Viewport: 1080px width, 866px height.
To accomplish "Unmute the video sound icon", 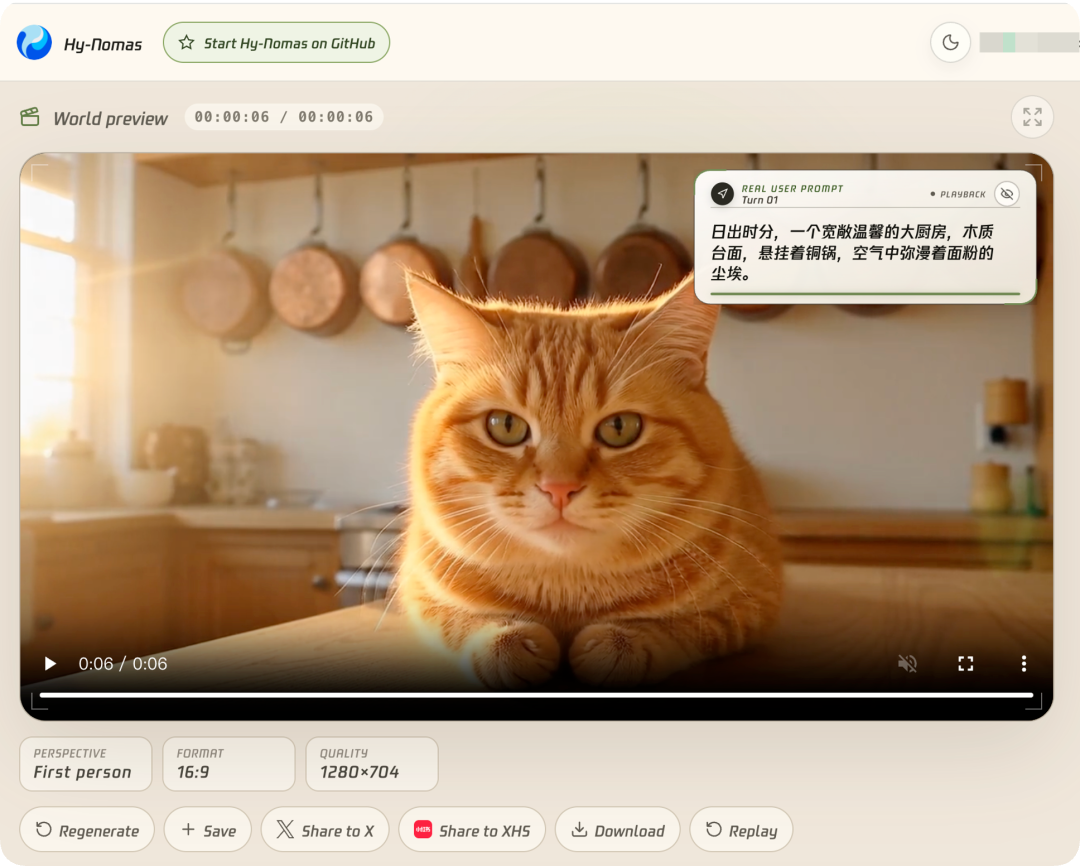I will (907, 663).
